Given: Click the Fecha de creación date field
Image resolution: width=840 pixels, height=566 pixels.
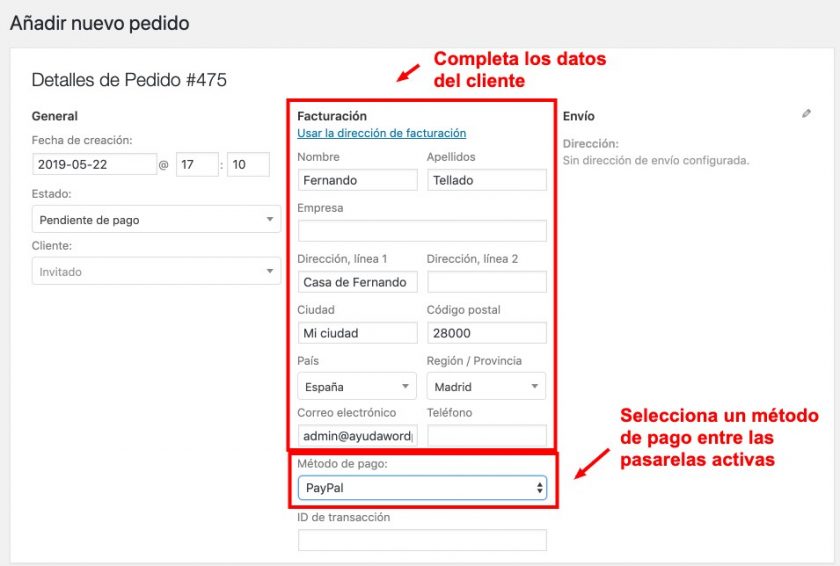Looking at the screenshot, I should (x=92, y=164).
